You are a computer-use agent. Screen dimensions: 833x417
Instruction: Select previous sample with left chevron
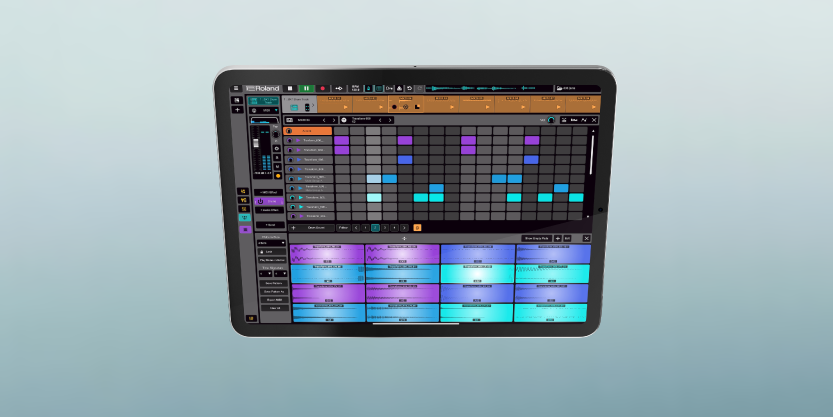[380, 120]
